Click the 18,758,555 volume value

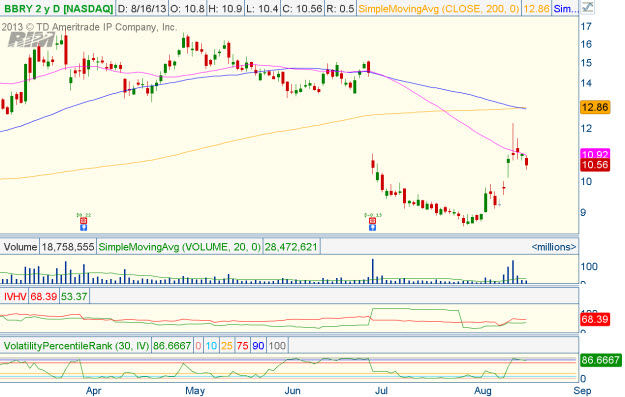pos(68,247)
